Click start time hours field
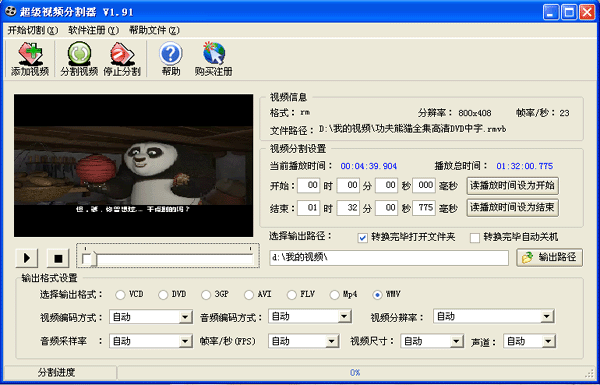This screenshot has height=385, width=600. tap(308, 186)
